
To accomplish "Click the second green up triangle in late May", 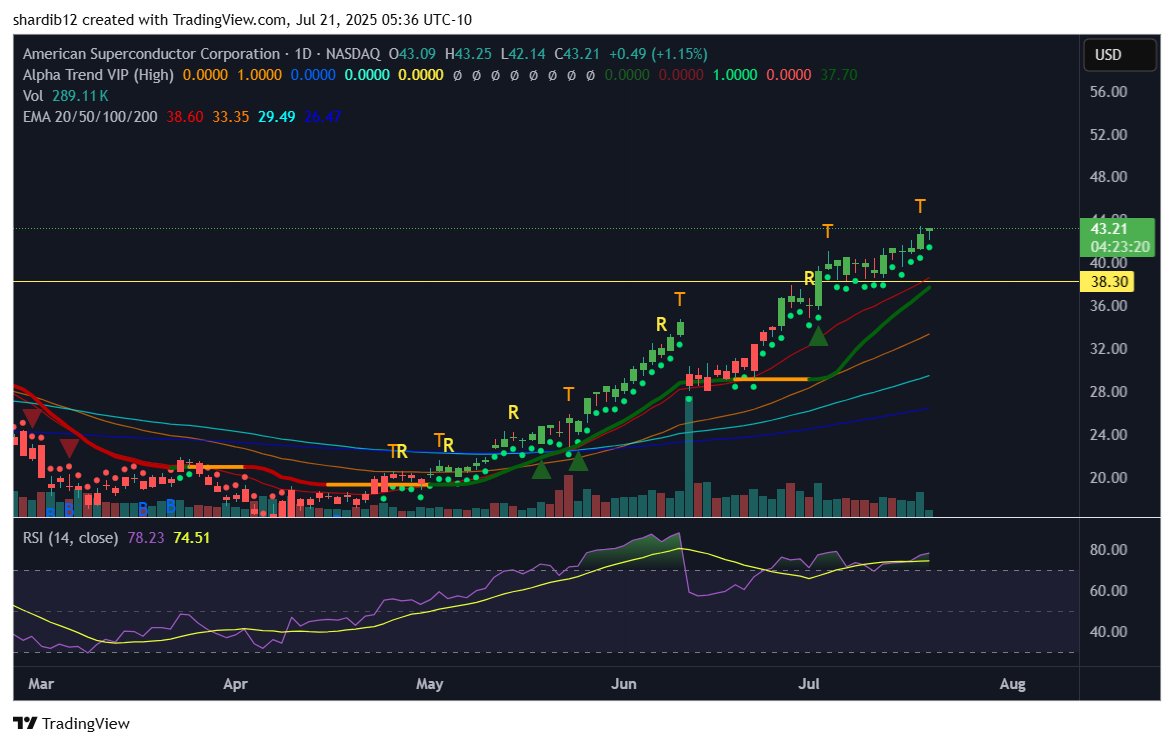I will click(578, 461).
